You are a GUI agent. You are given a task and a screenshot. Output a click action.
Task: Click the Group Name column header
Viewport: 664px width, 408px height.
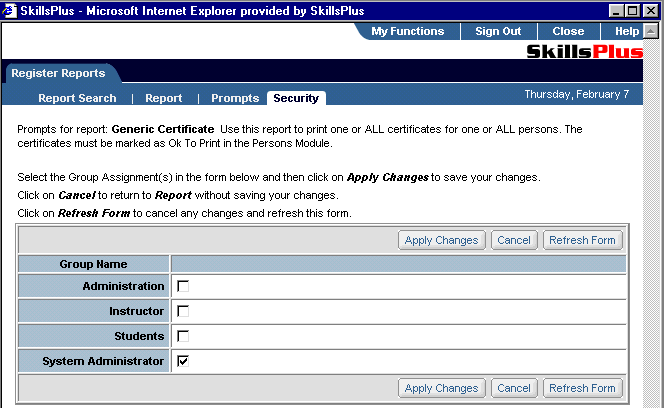coord(93,264)
